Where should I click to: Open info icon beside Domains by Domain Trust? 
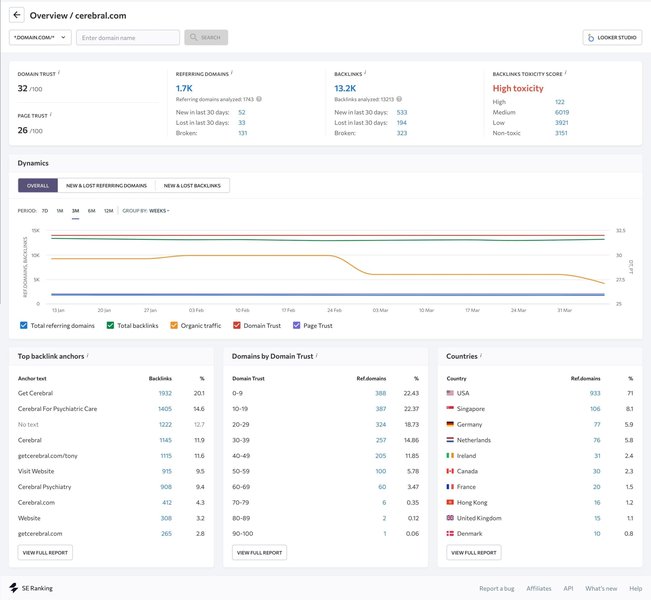317,355
